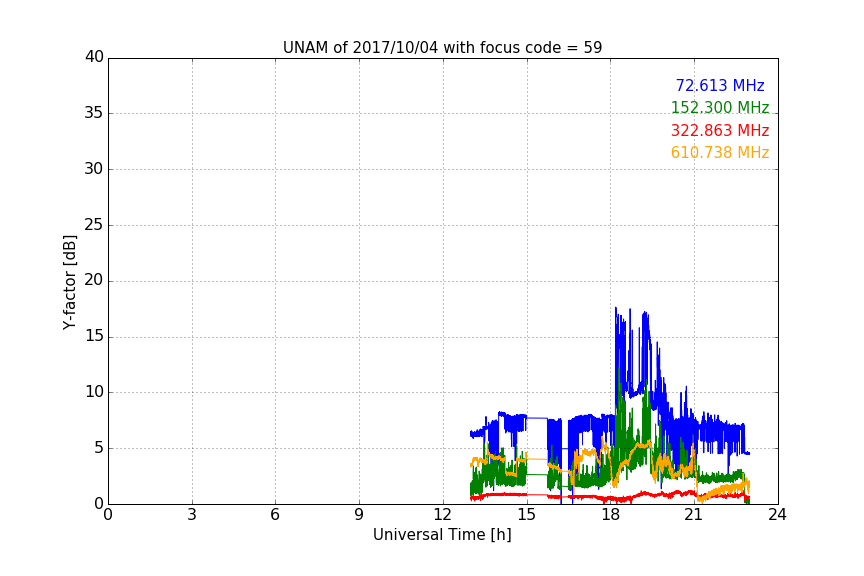The height and width of the screenshot is (576, 864).
Task: Click the x-axis tick label 12
Action: (x=443, y=515)
